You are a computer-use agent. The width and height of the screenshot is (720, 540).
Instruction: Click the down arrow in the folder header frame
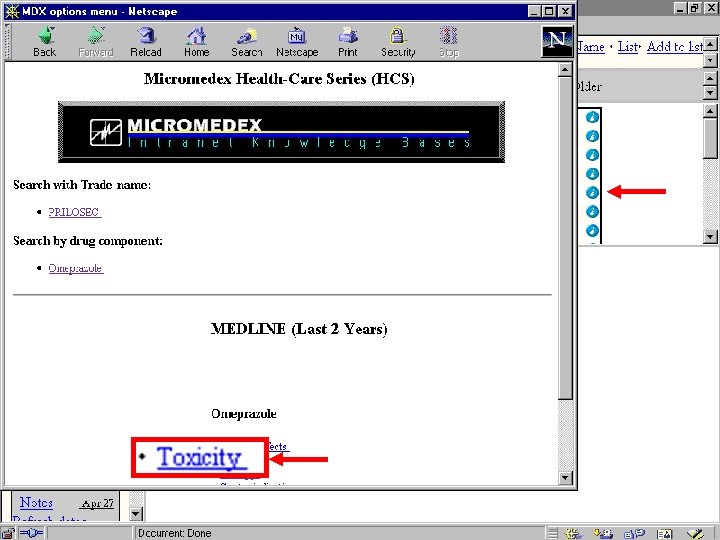tap(710, 93)
